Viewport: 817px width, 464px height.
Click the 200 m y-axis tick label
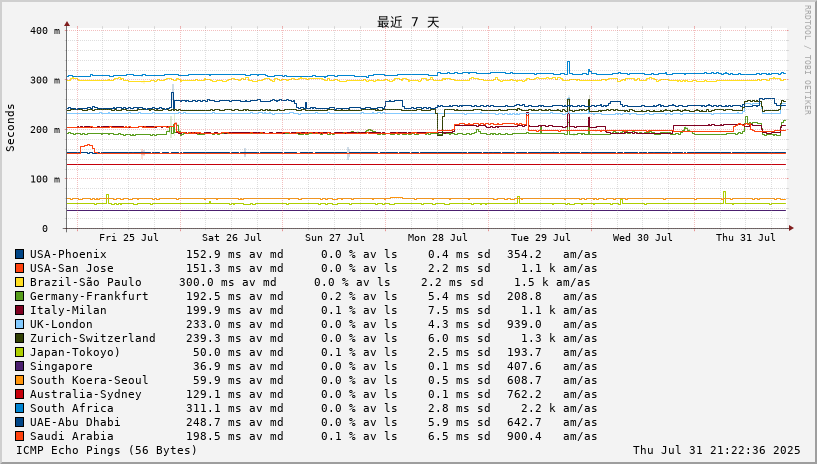coord(45,130)
